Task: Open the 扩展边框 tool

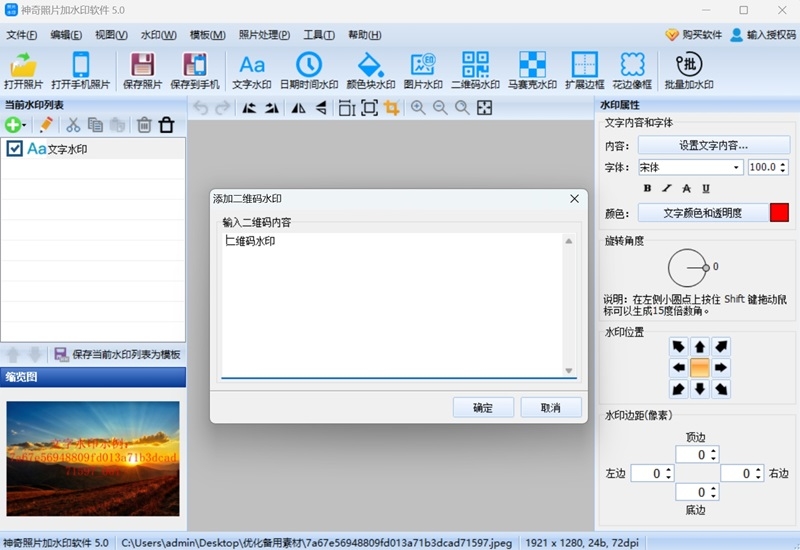Action: (585, 71)
